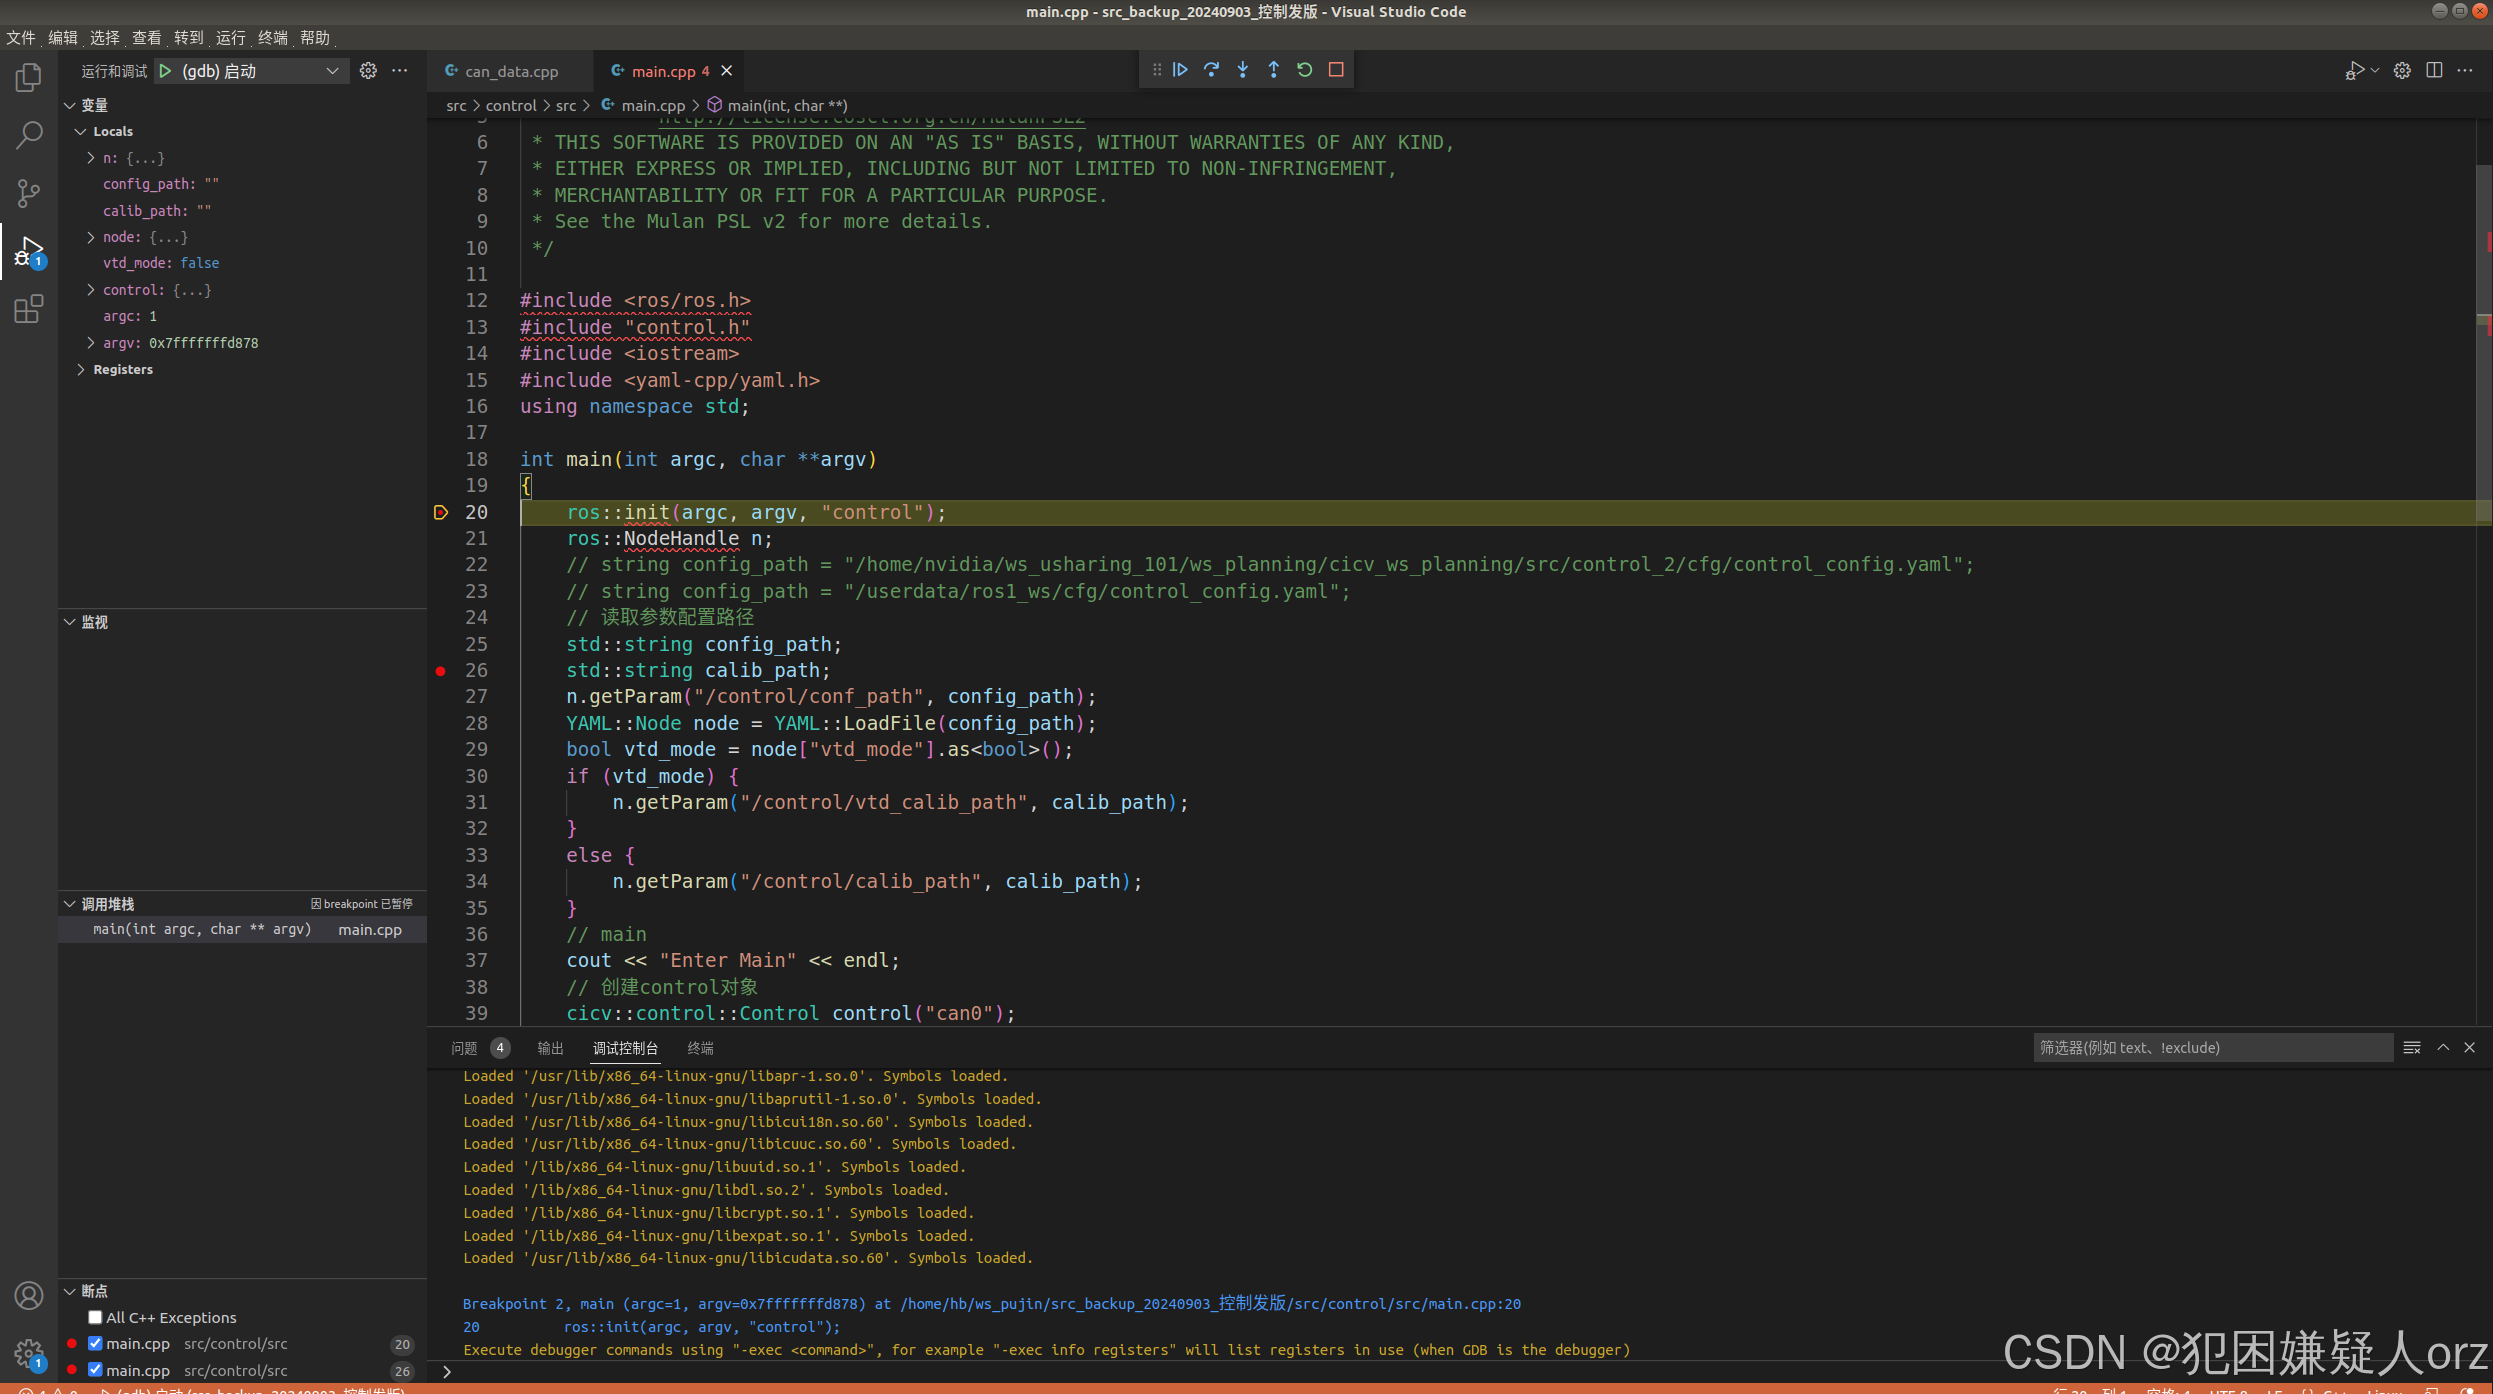
Task: Select variable config_path in Locals
Action: click(160, 184)
